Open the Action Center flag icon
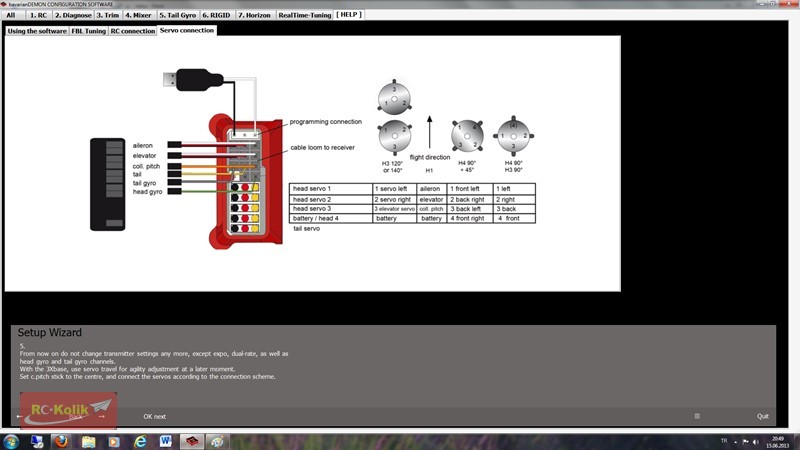This screenshot has width=800, height=450. click(745, 442)
